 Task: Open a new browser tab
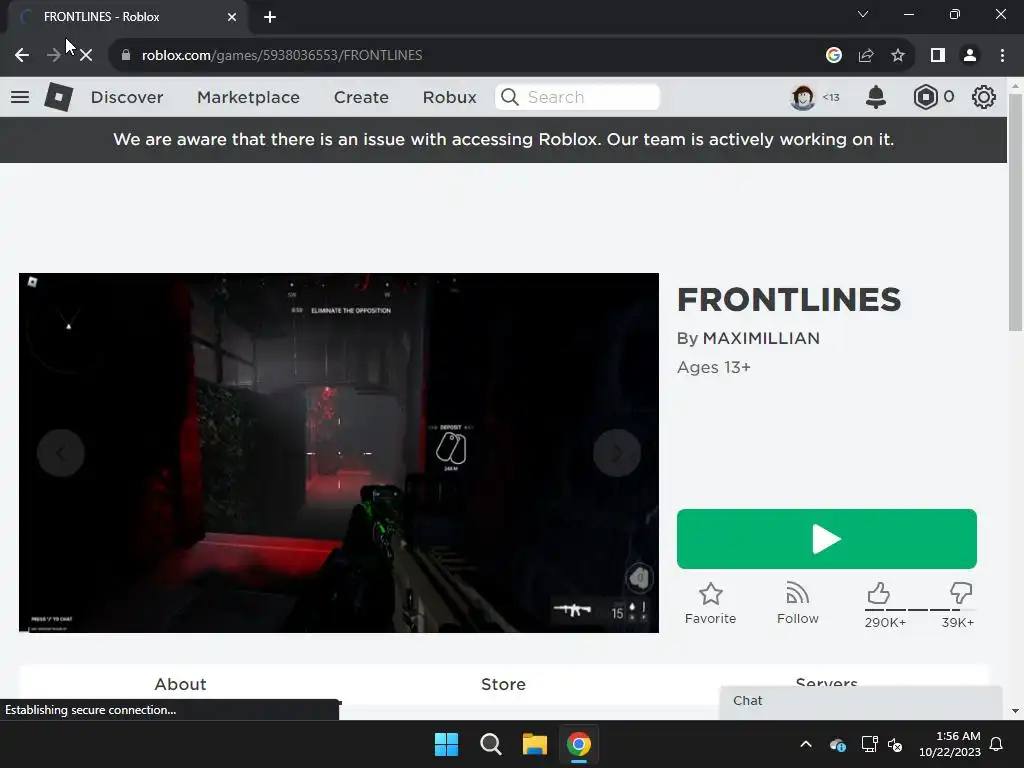point(270,17)
